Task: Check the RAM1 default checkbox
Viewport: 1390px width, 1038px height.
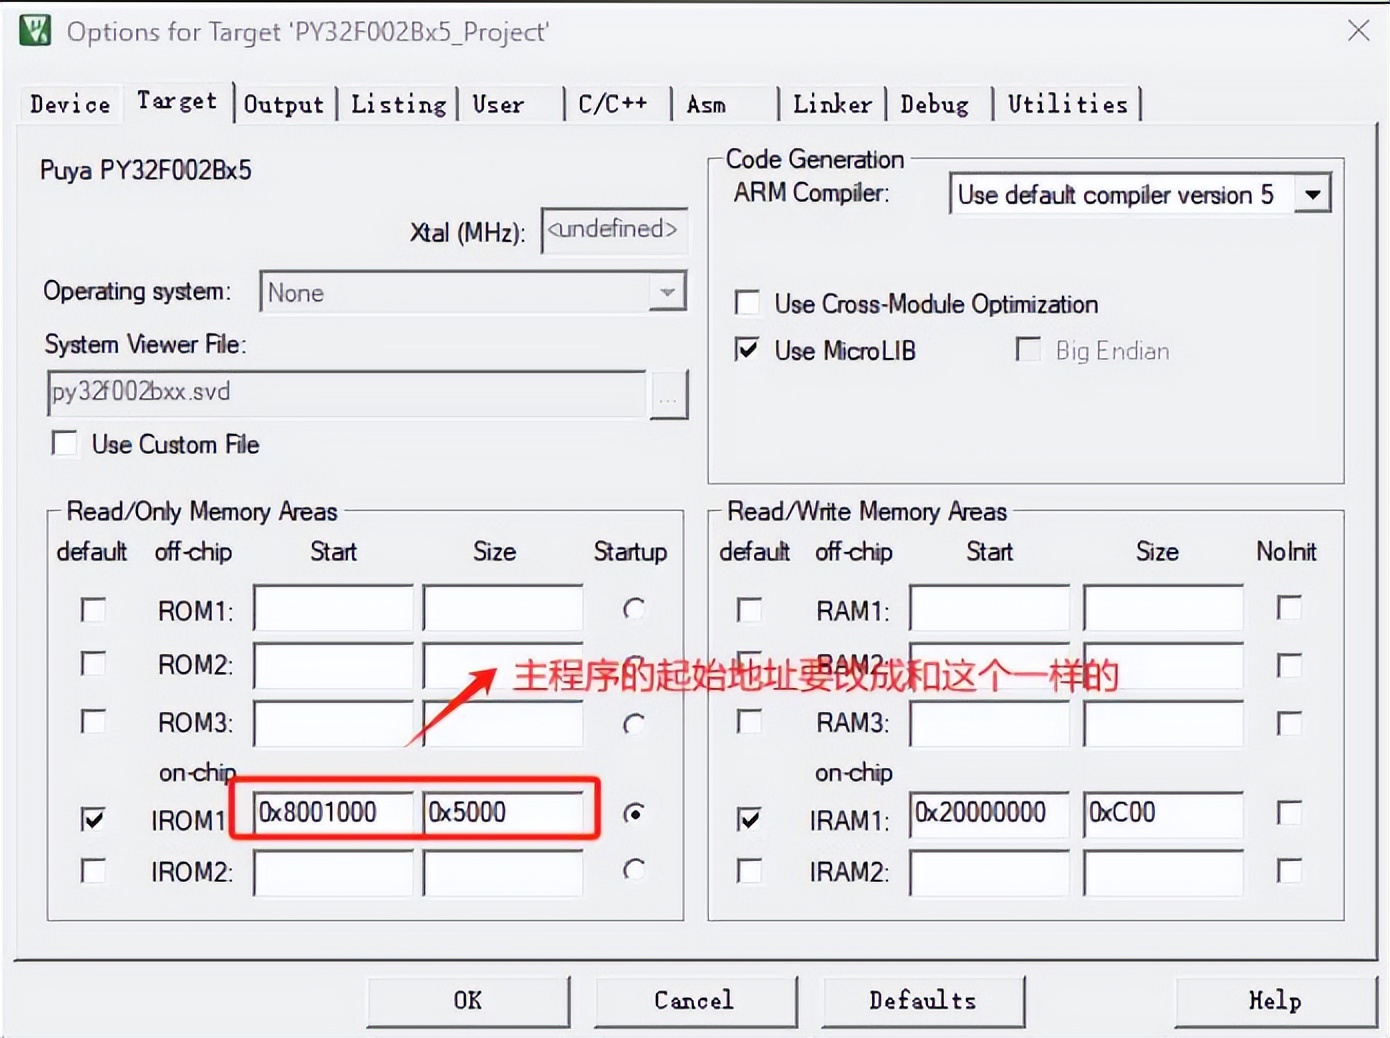Action: click(x=749, y=609)
